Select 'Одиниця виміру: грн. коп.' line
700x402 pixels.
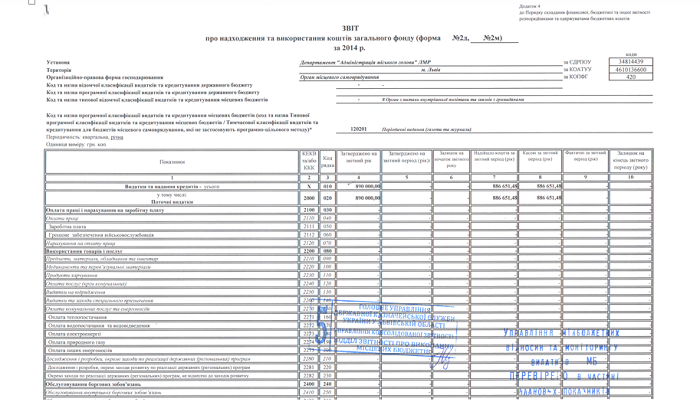pos(76,144)
